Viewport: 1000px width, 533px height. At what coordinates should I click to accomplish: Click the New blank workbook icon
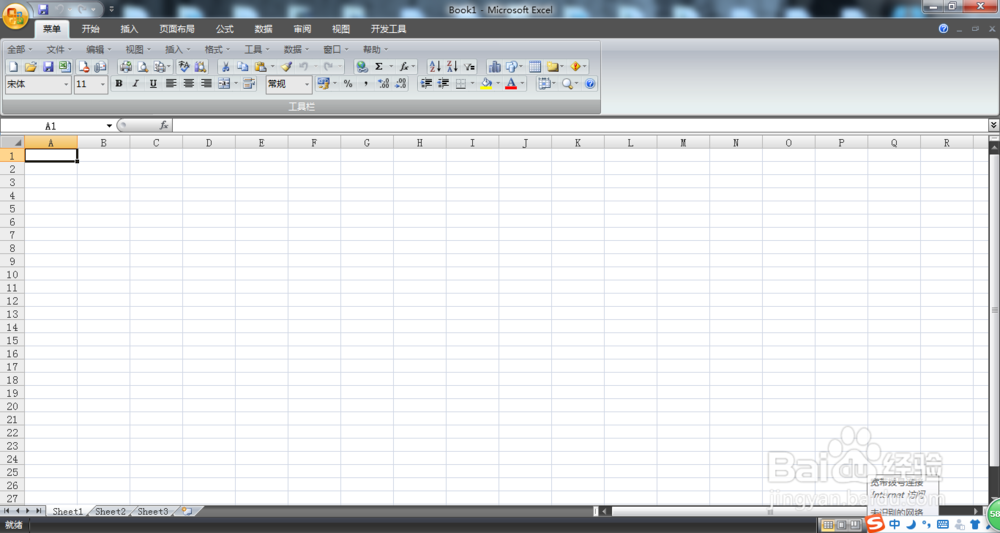pos(13,66)
